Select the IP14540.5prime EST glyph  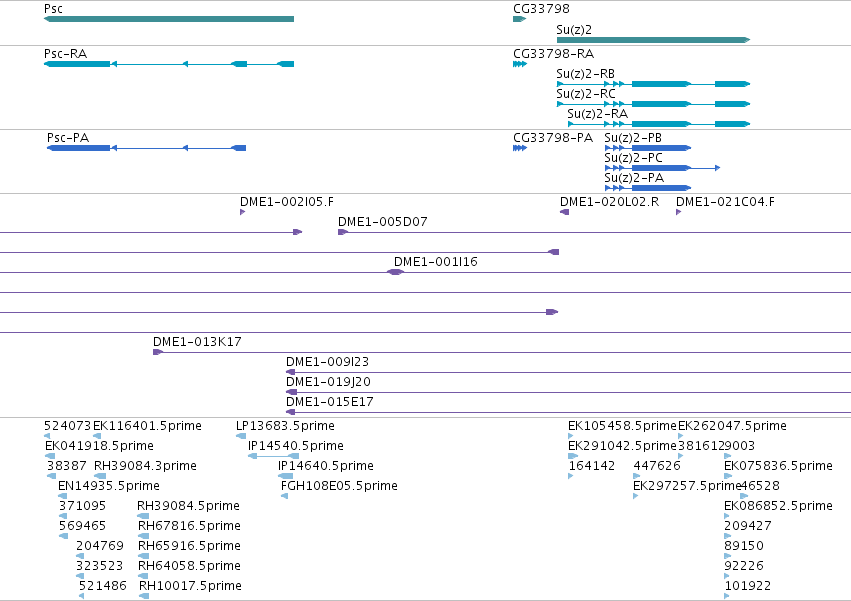[x=274, y=456]
